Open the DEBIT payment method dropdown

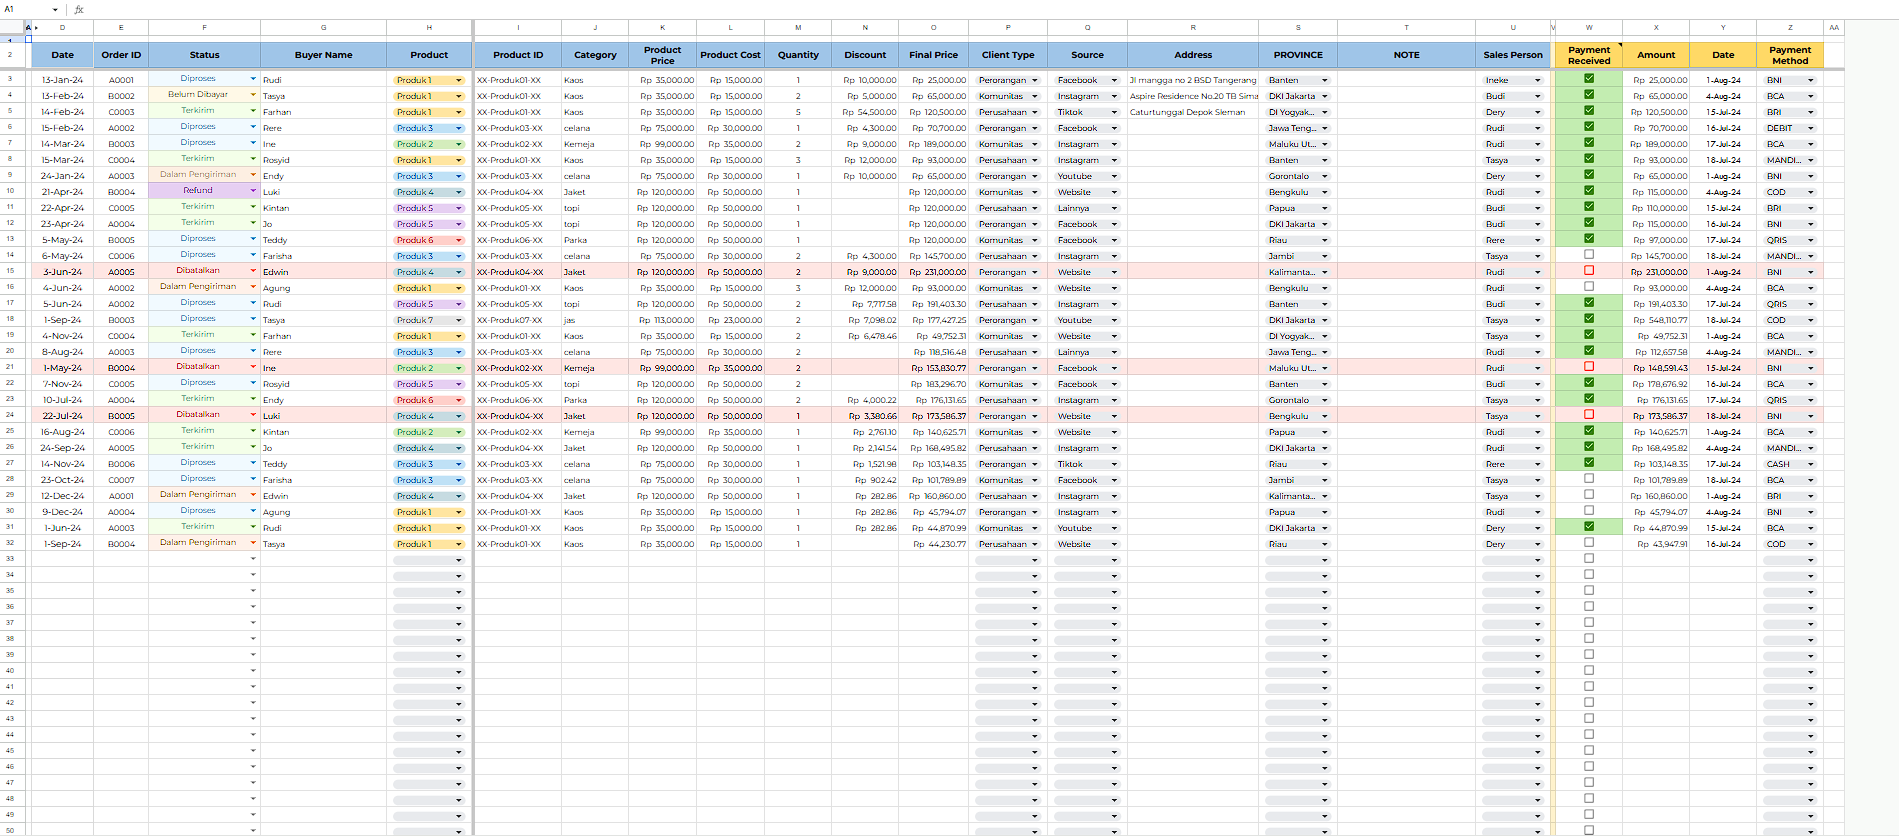tap(1810, 128)
